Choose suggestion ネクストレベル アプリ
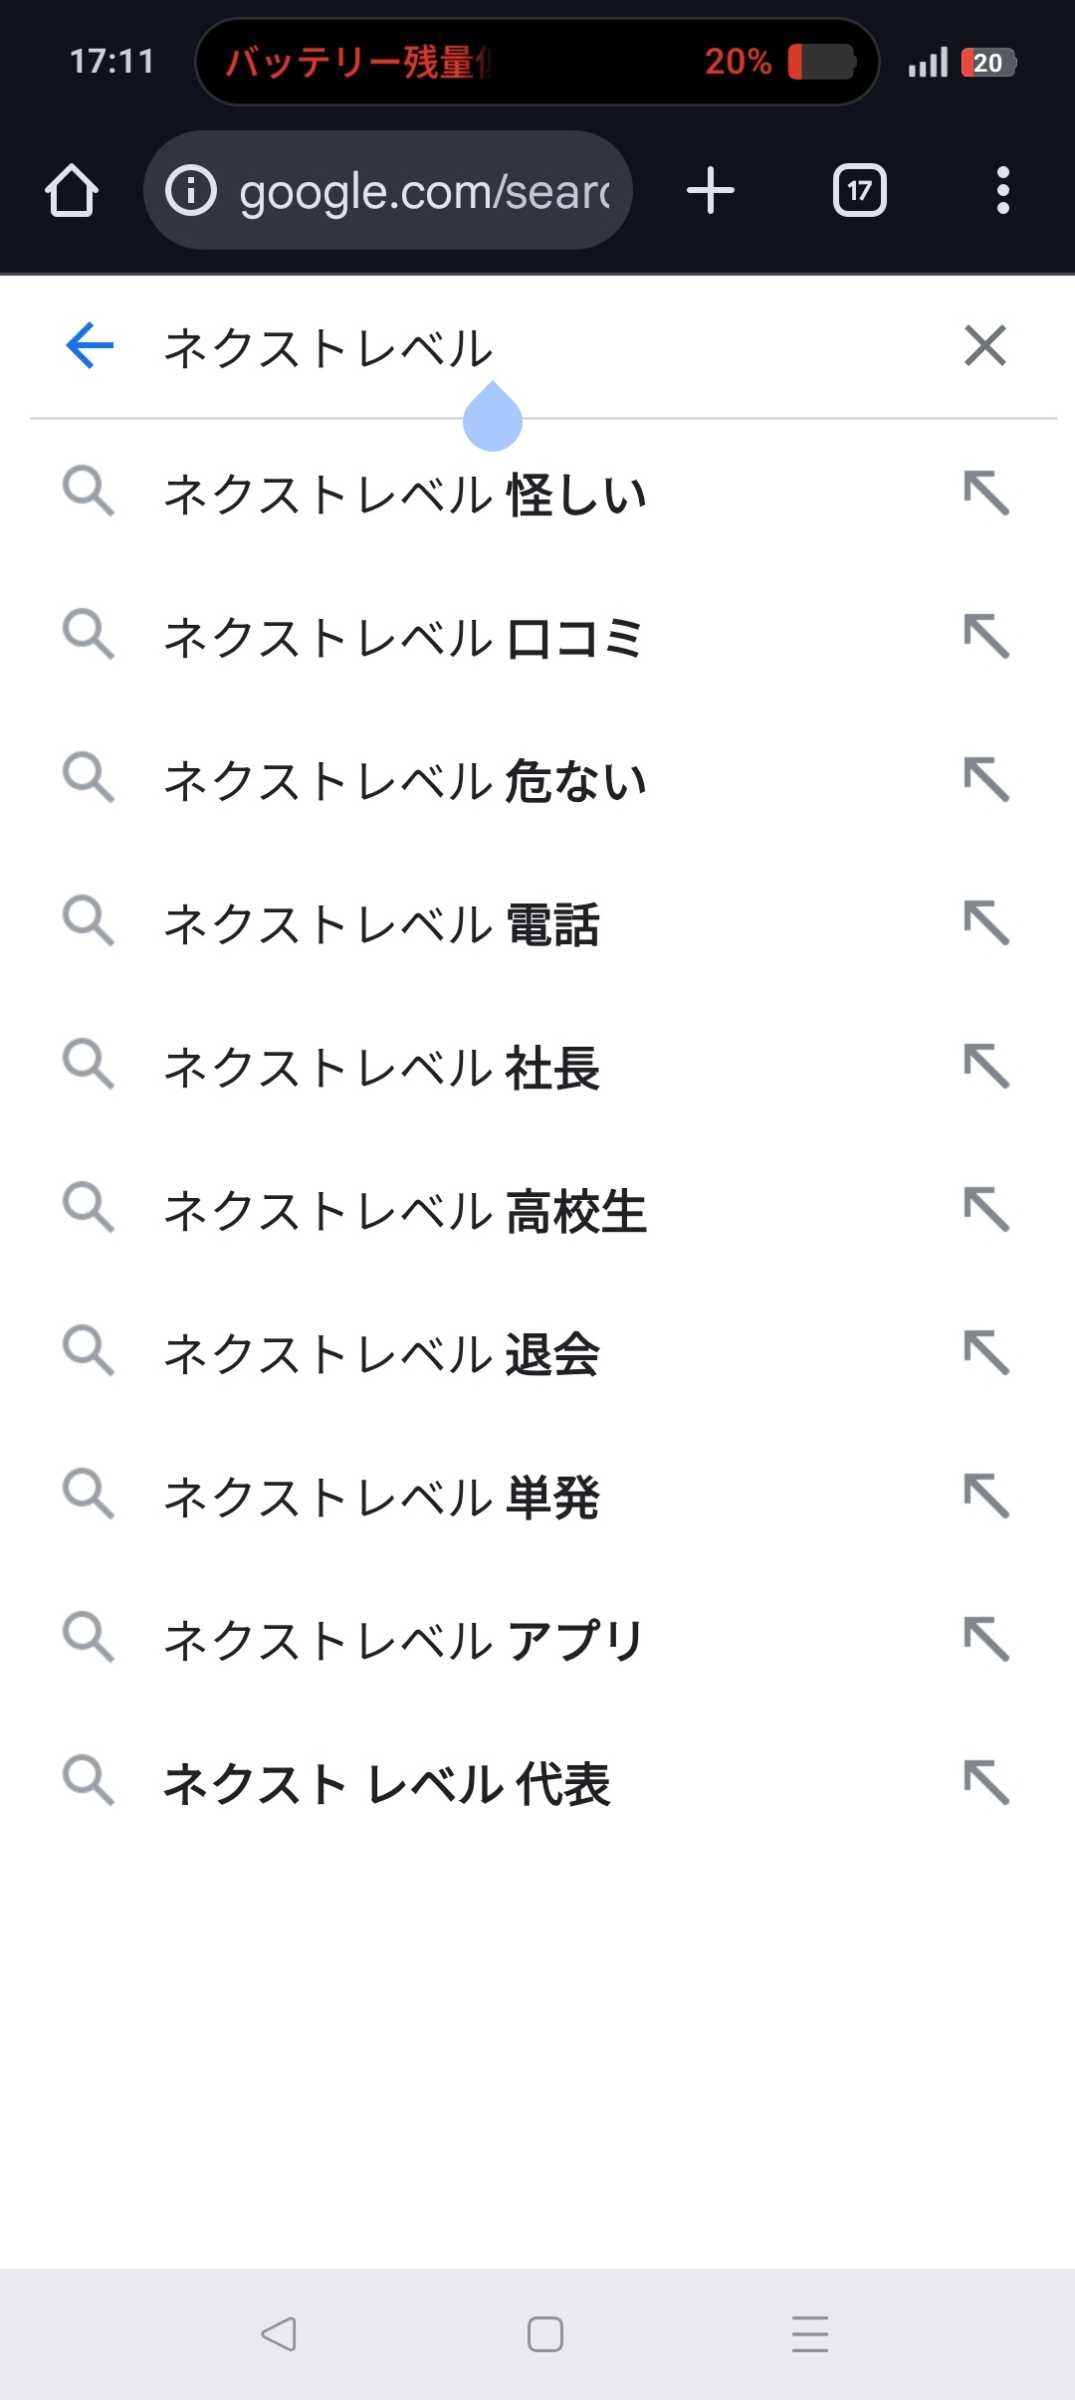 [403, 1640]
